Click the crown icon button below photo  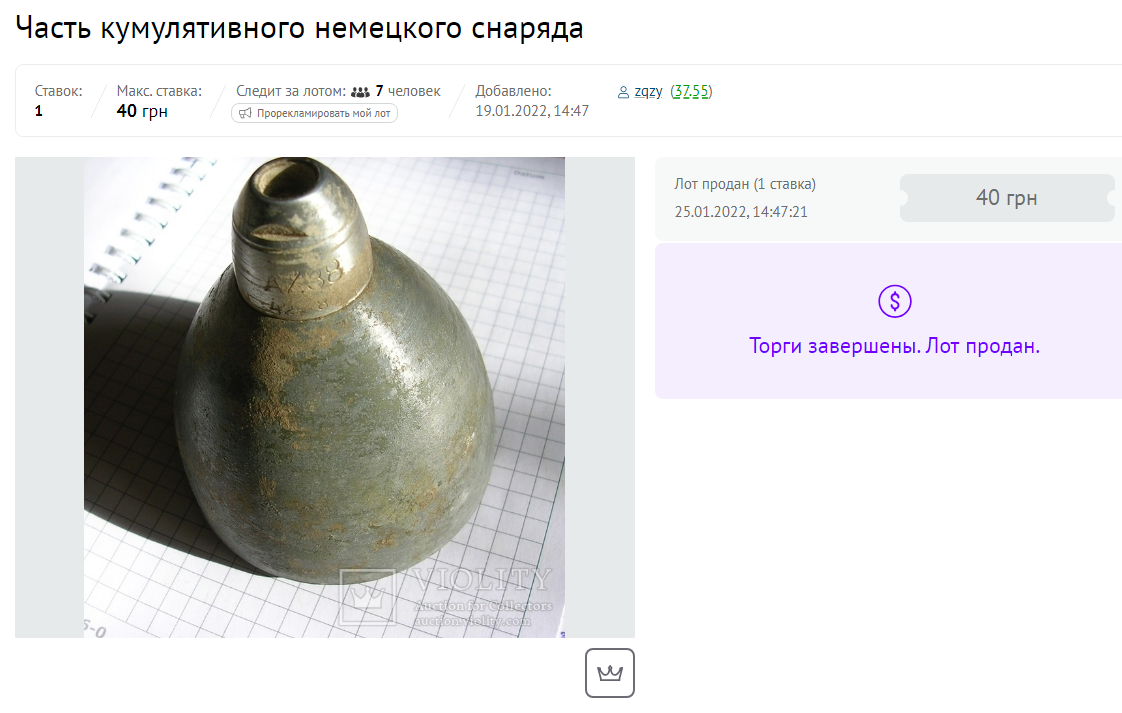coord(610,673)
